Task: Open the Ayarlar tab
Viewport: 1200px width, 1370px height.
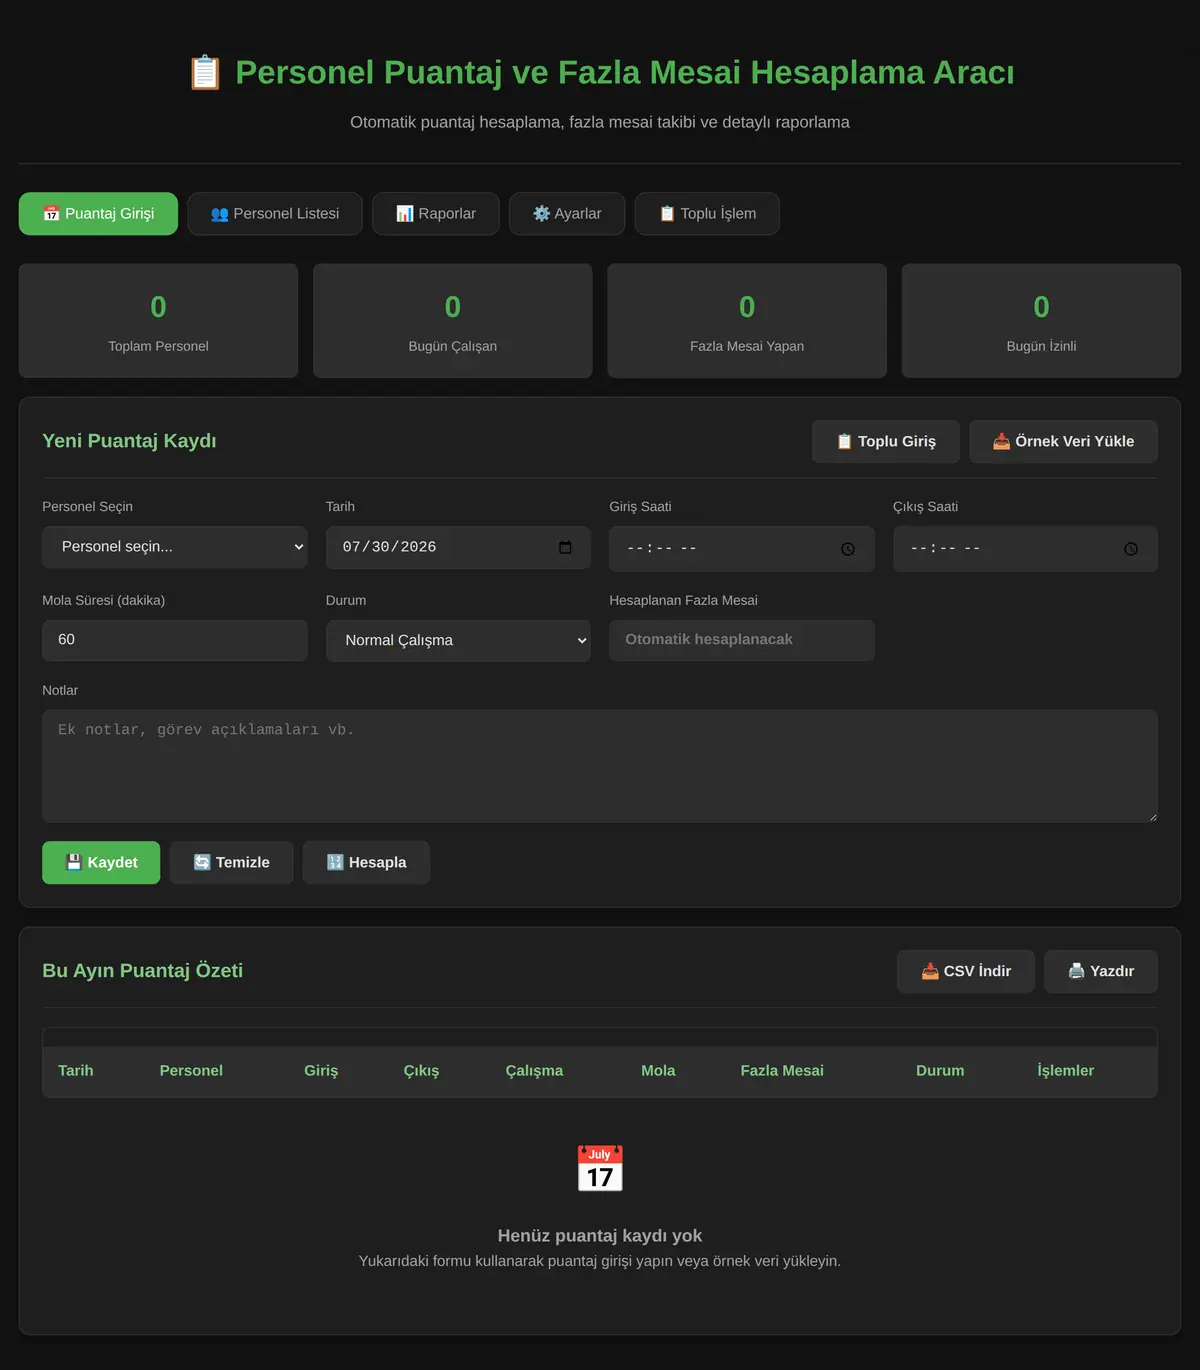Action: tap(567, 214)
